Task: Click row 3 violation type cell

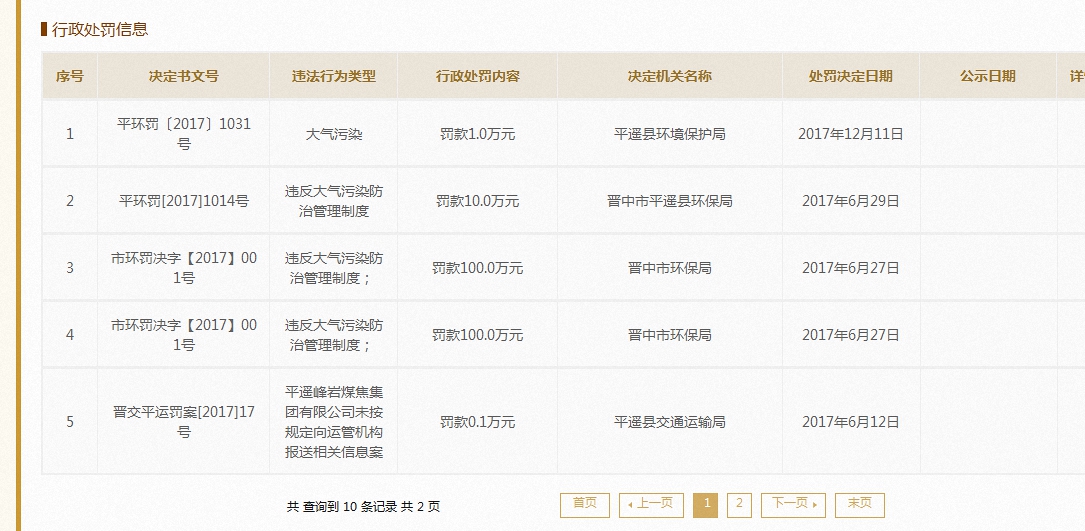Action: click(x=334, y=268)
